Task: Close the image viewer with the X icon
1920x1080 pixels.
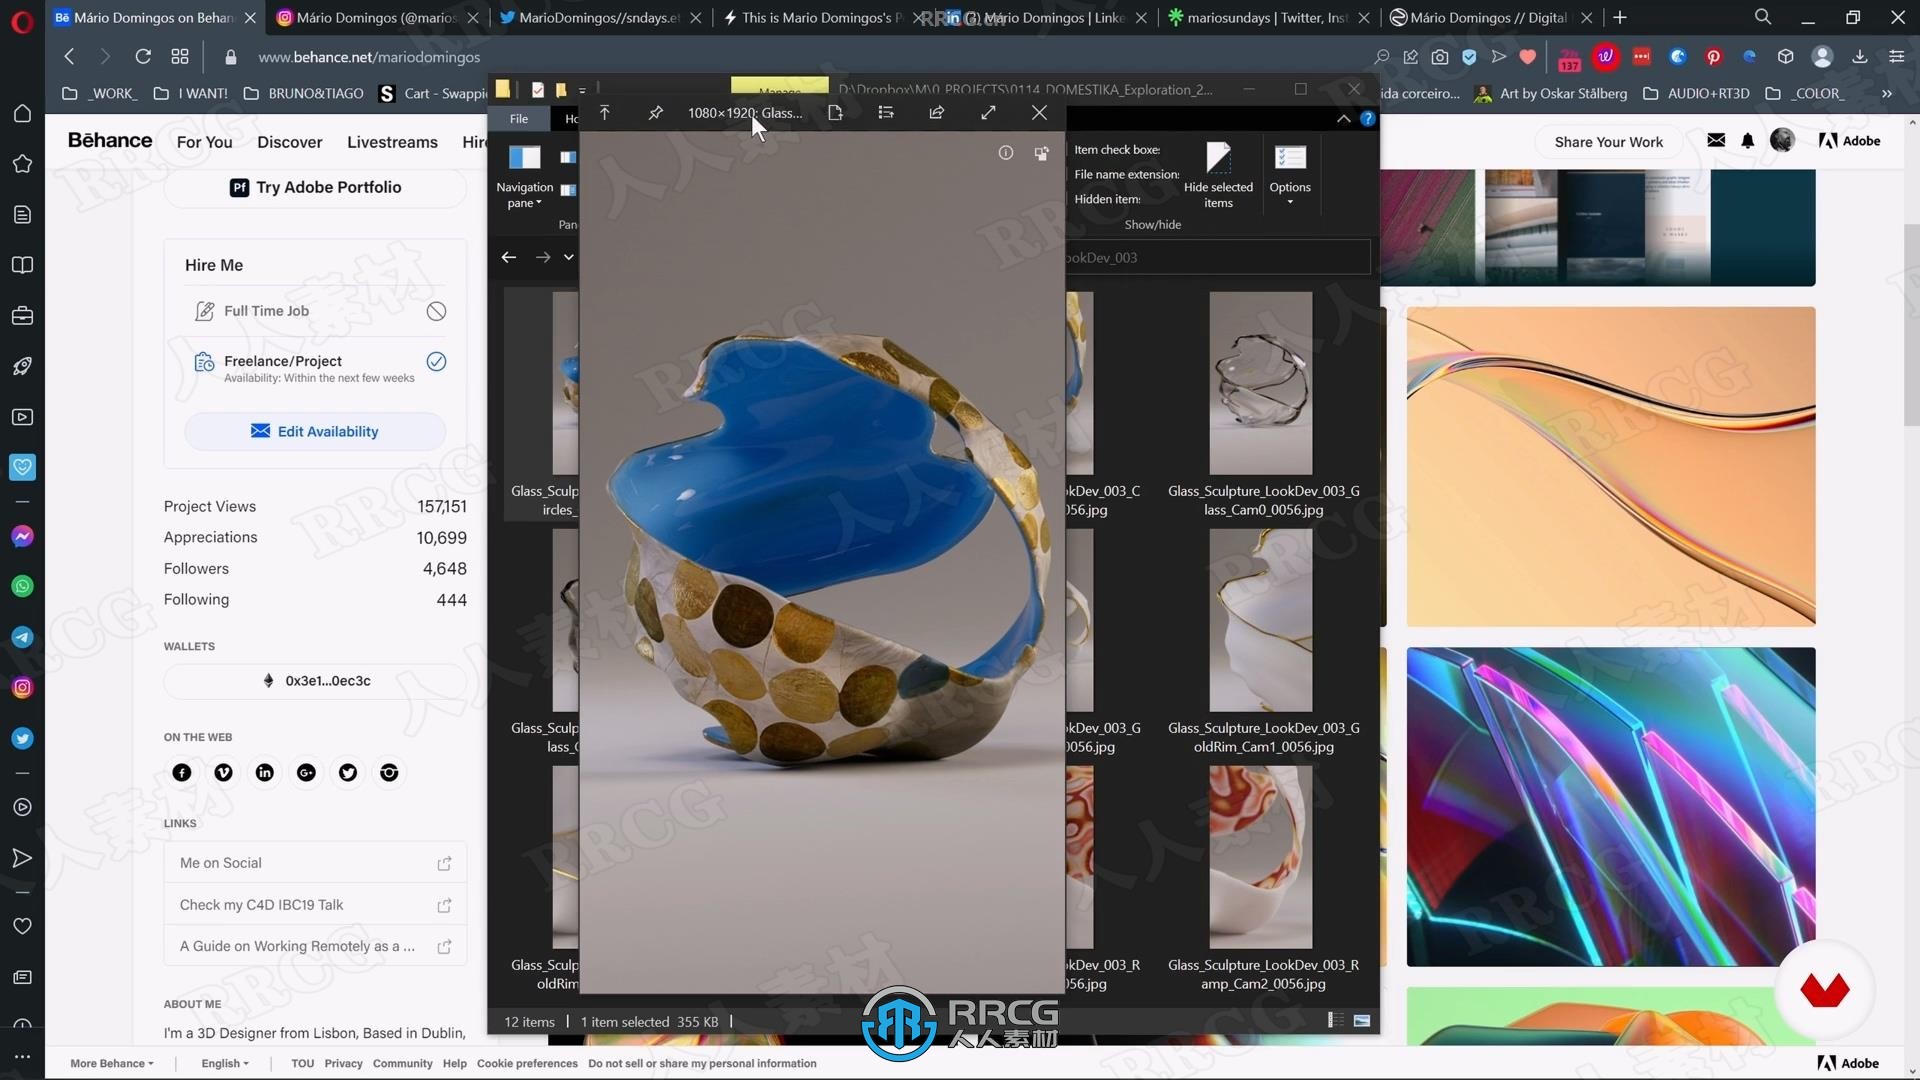Action: [x=1039, y=113]
